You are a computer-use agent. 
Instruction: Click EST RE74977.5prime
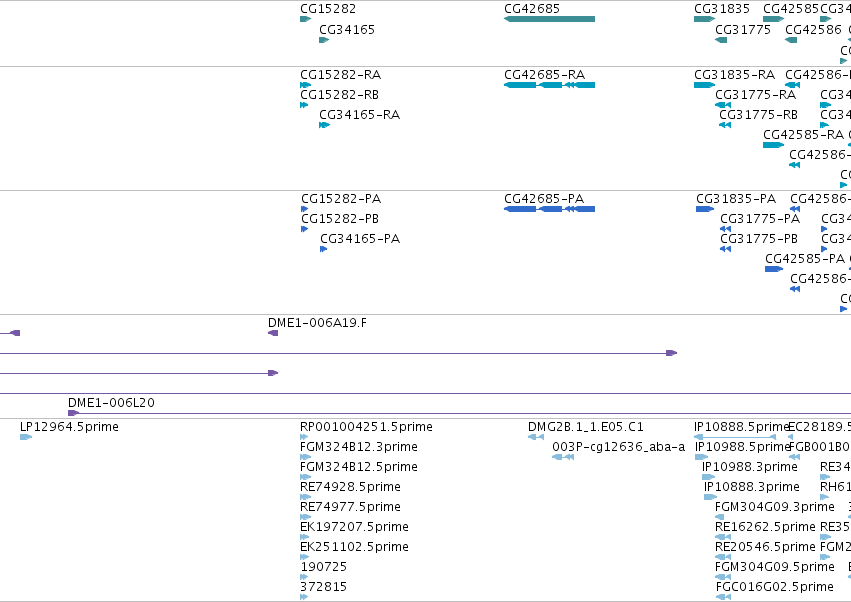pos(351,507)
